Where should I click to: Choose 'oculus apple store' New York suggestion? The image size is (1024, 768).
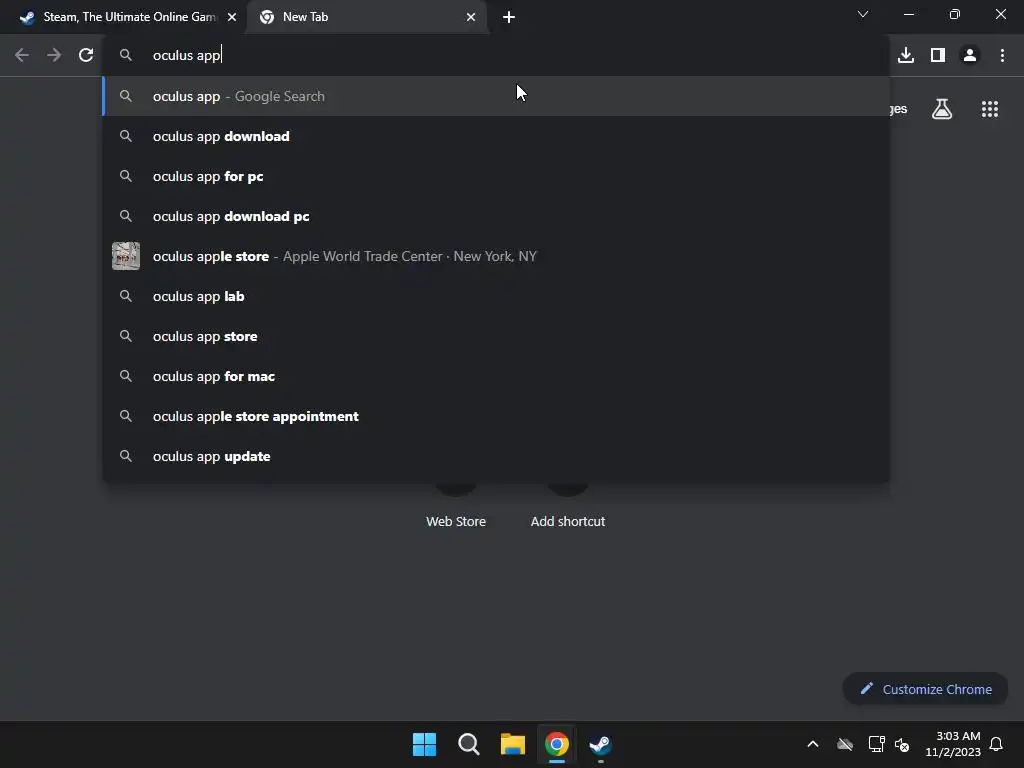tap(496, 256)
